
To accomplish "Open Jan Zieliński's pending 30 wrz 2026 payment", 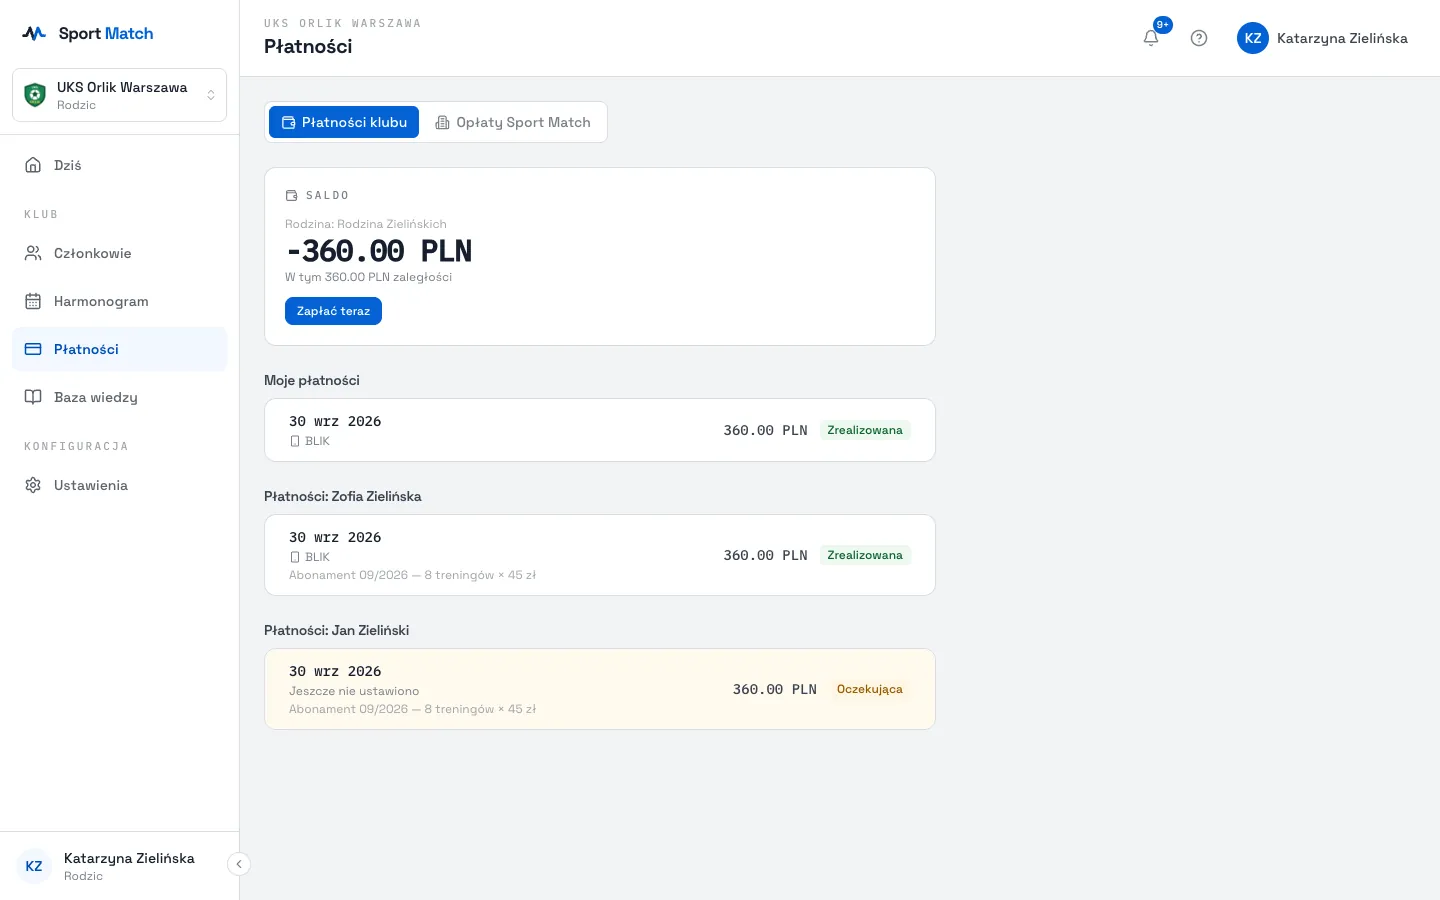I will click(600, 689).
